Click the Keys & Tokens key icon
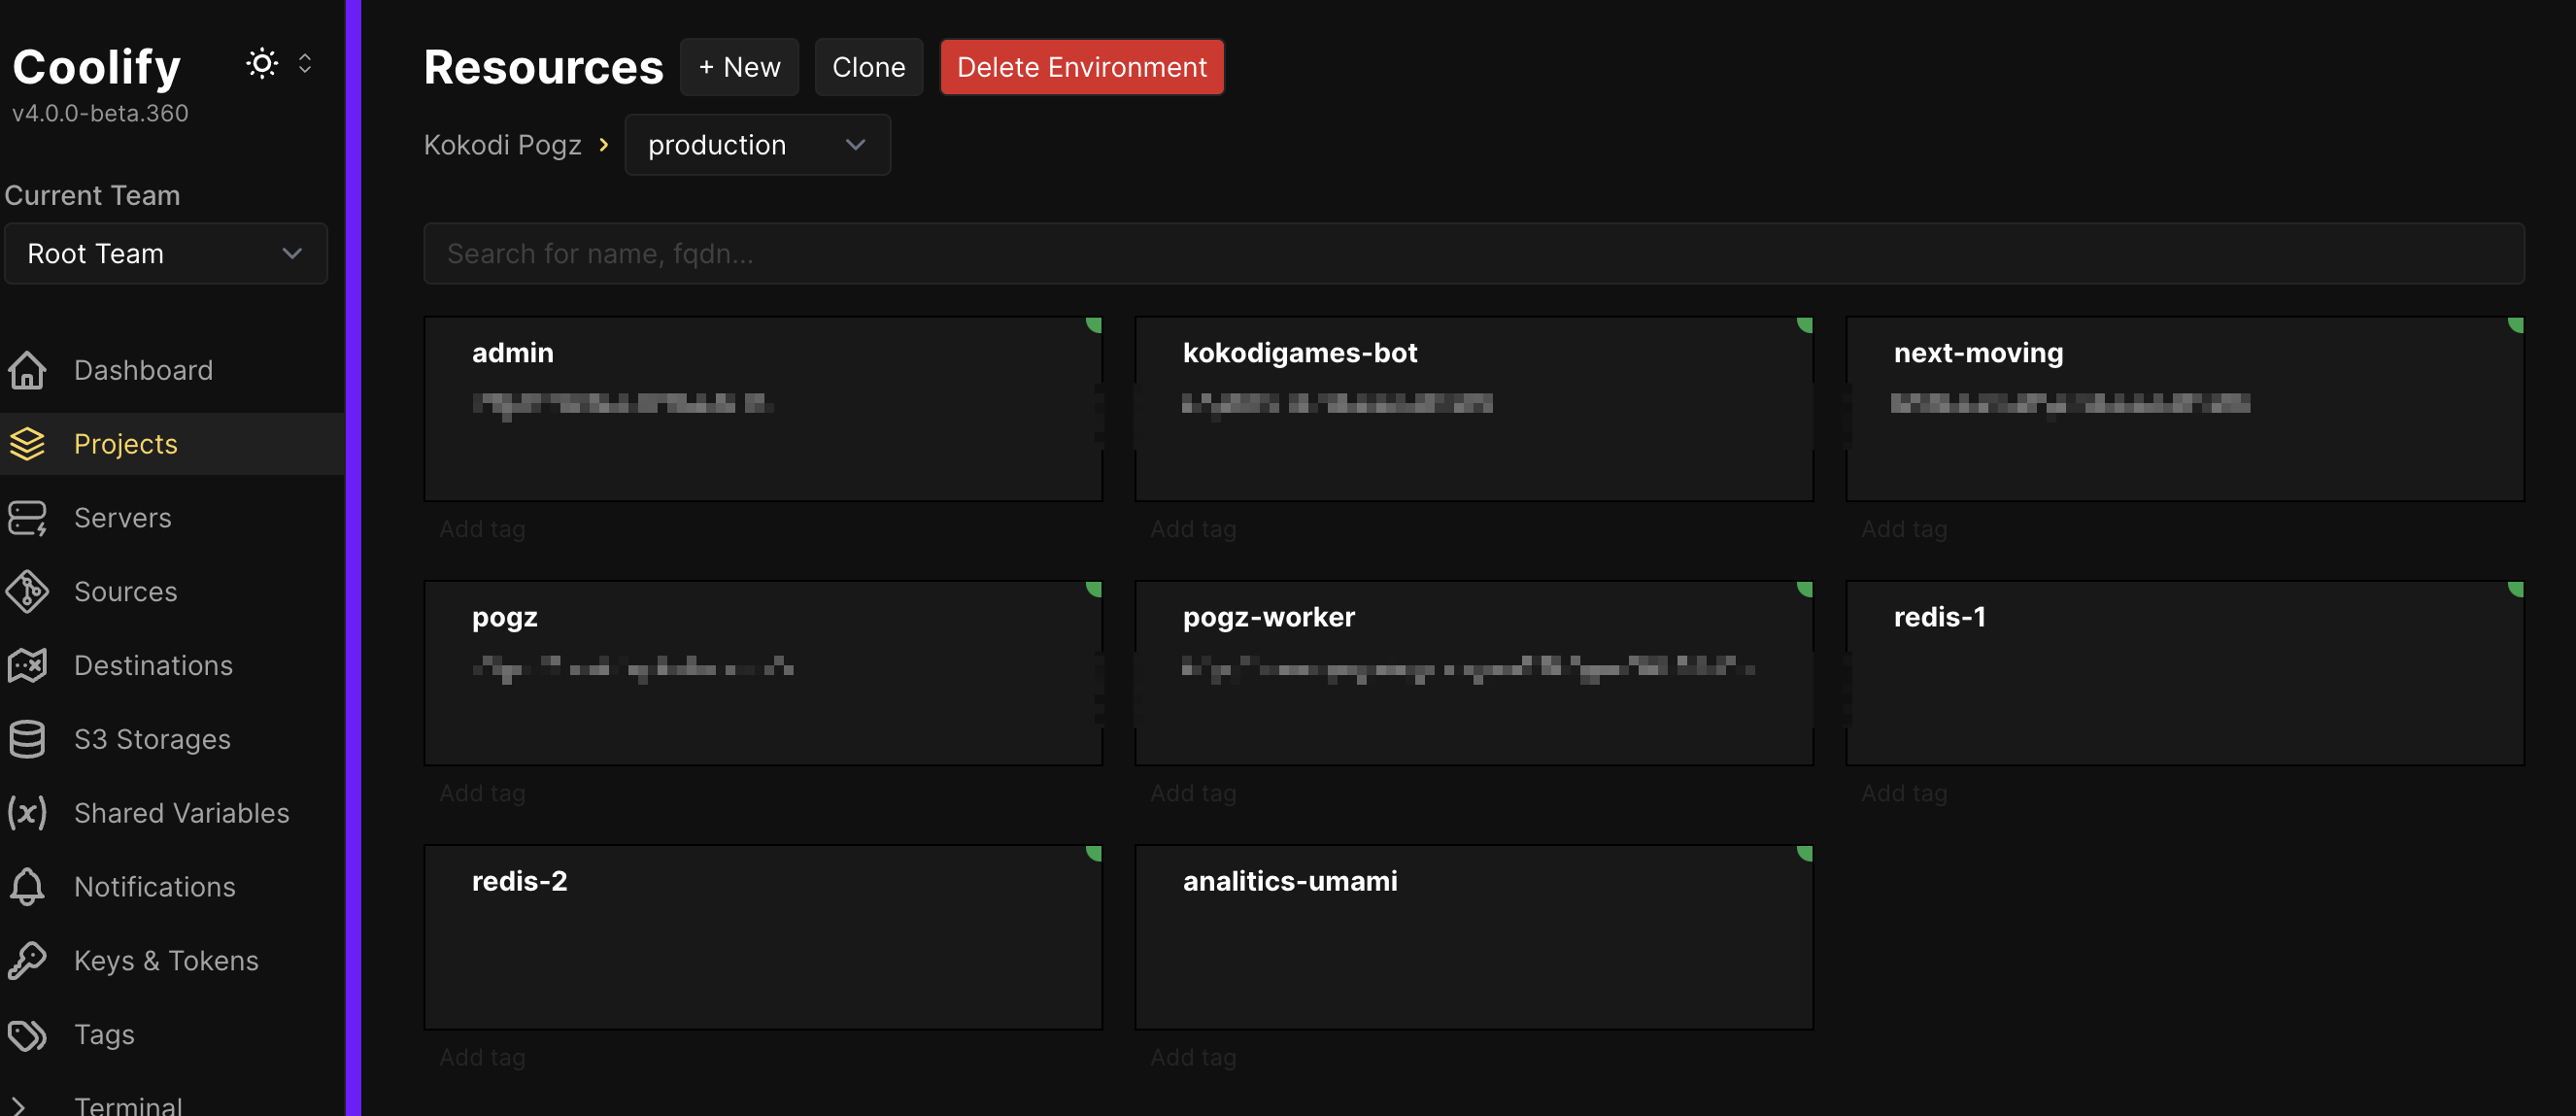This screenshot has width=2576, height=1116. tap(27, 960)
